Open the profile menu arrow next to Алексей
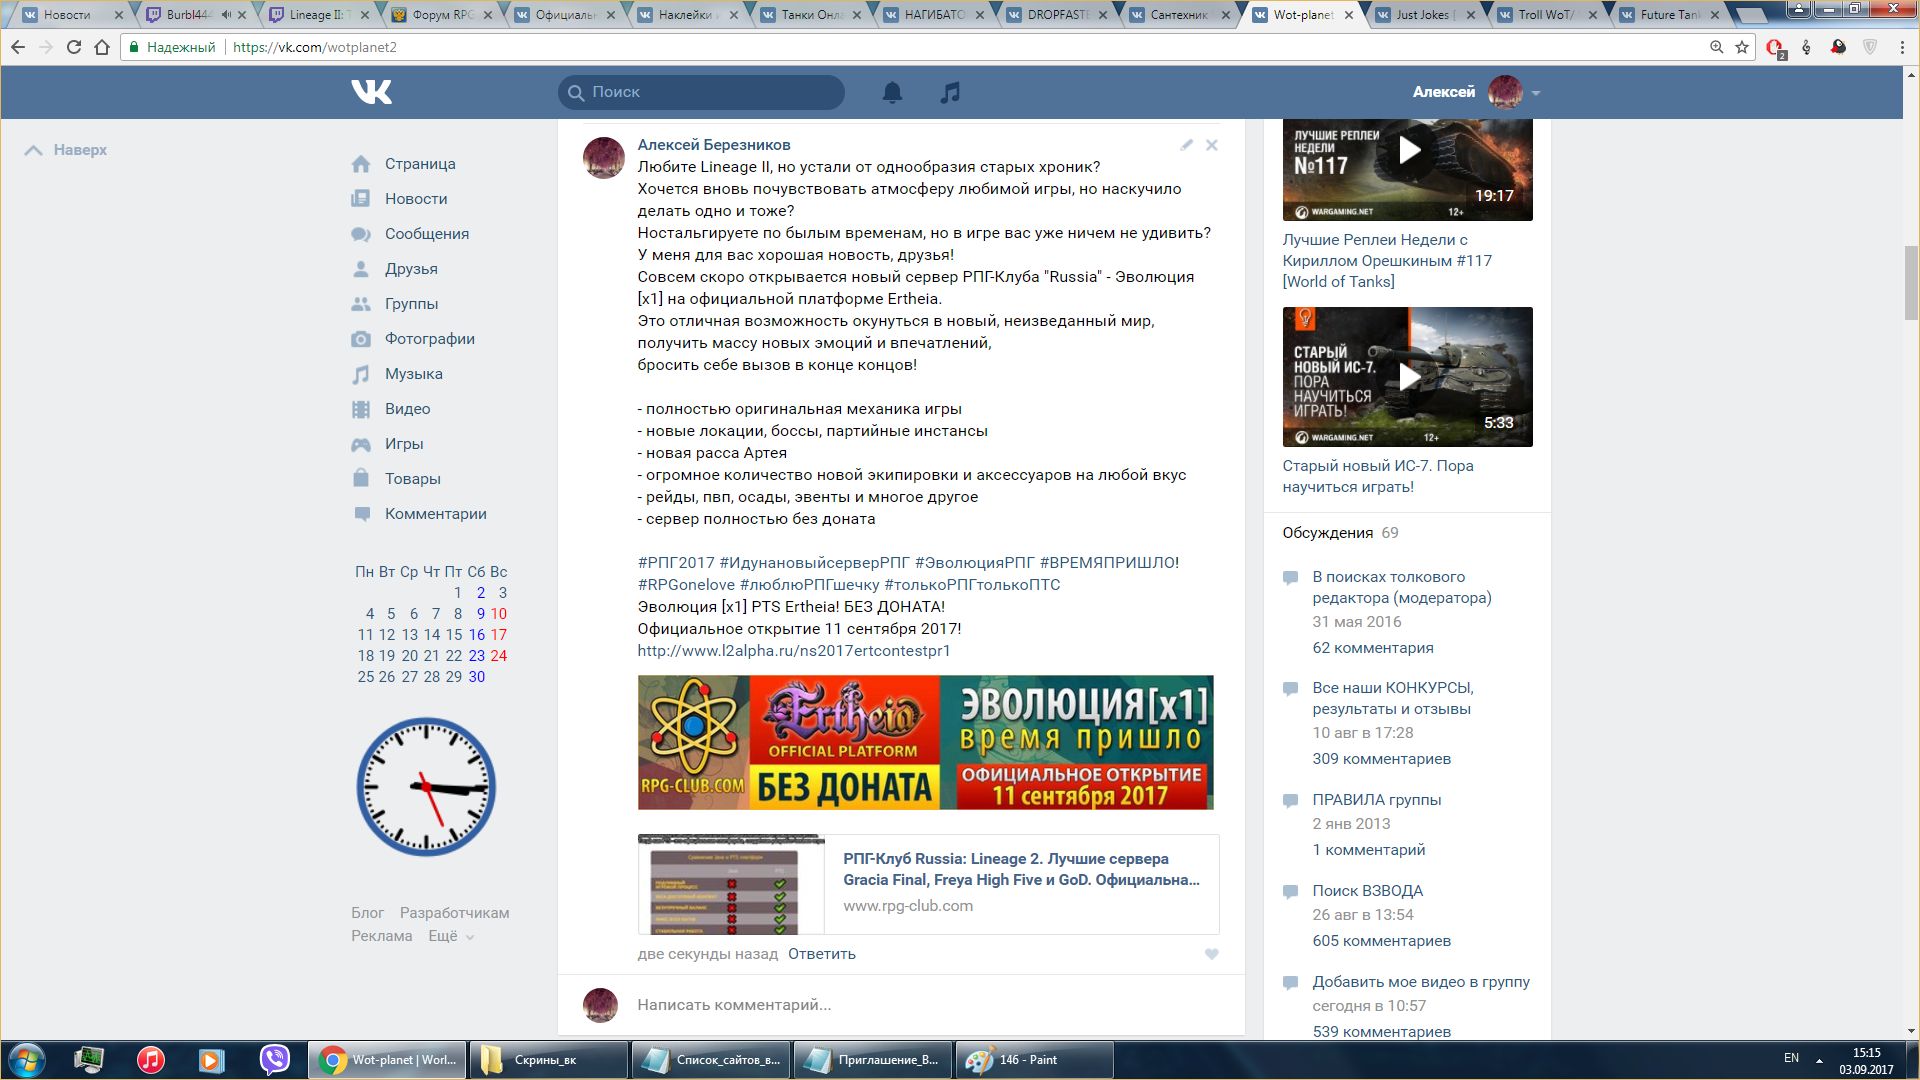This screenshot has width=1920, height=1080. click(1536, 93)
